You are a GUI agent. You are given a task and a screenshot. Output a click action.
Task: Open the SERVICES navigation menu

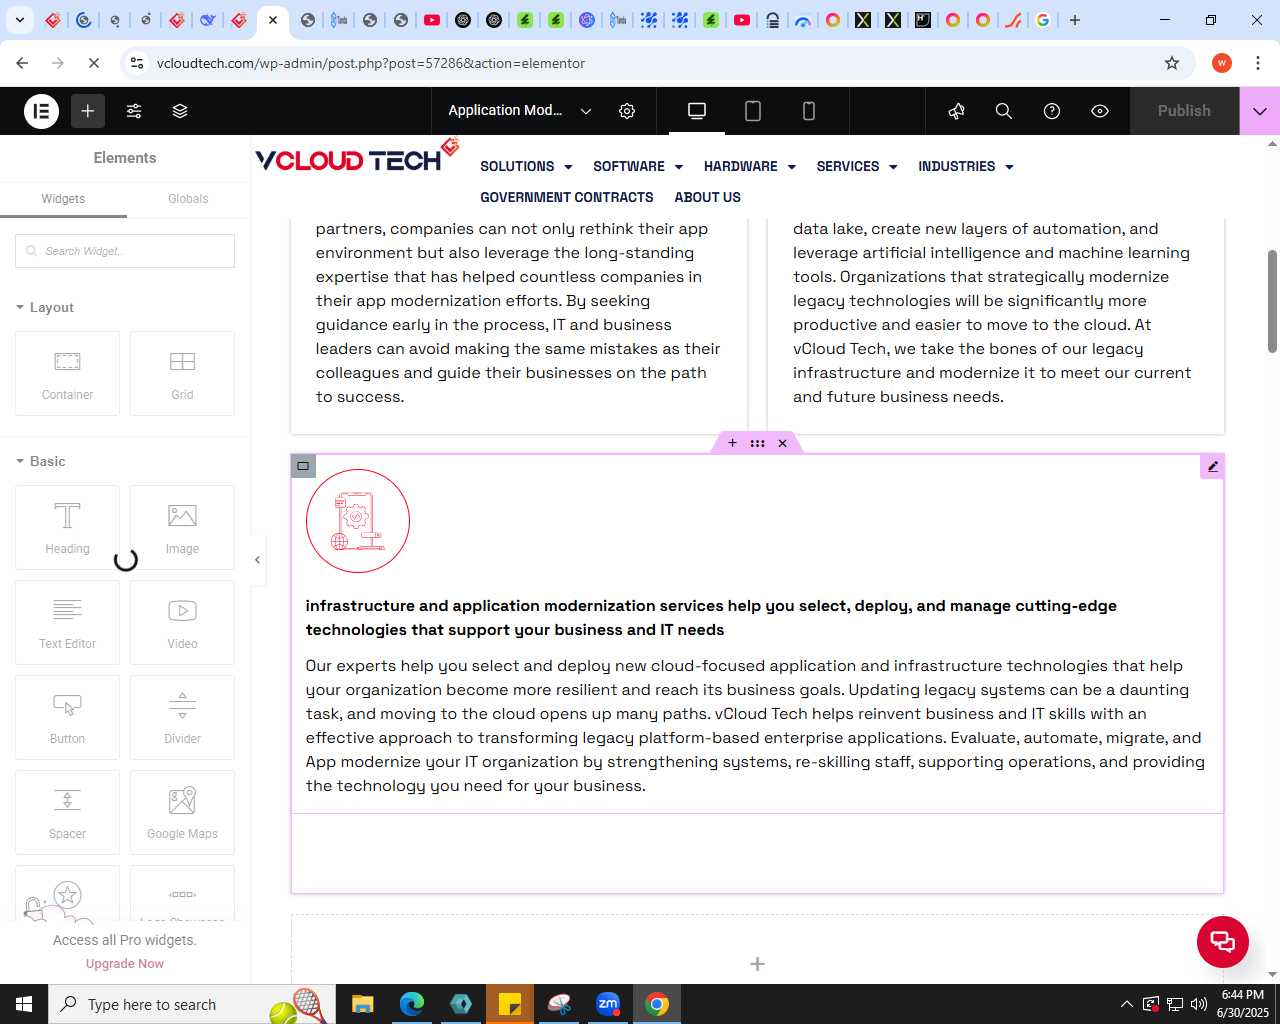point(857,167)
